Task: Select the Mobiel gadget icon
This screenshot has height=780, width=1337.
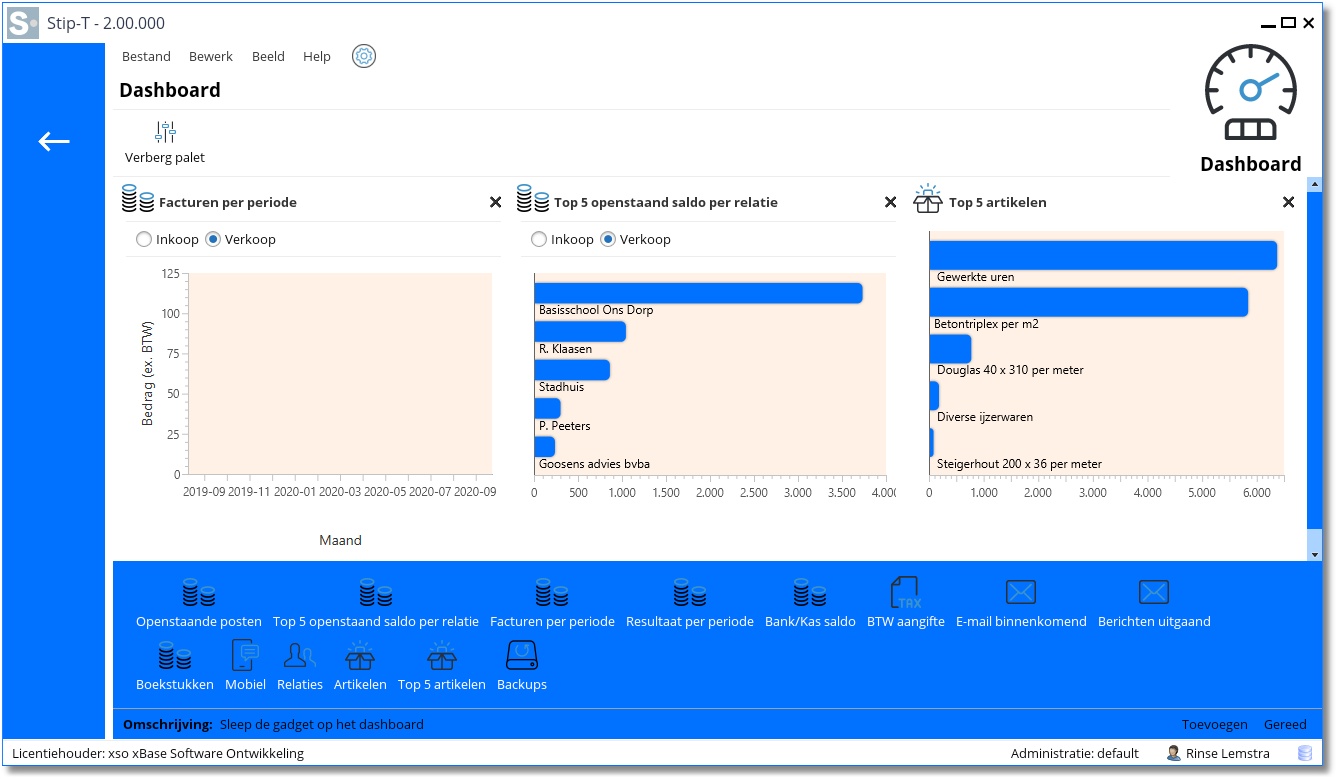Action: [245, 657]
